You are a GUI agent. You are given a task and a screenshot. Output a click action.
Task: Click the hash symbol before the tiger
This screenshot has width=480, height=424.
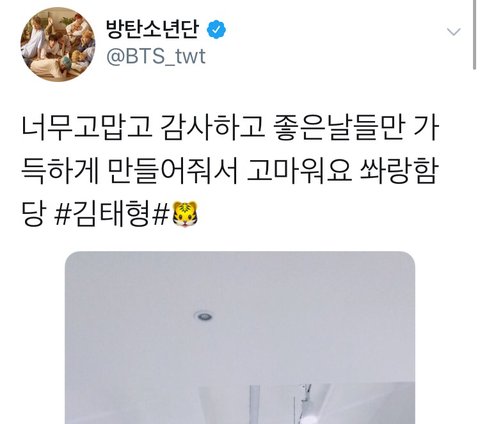[x=160, y=214]
